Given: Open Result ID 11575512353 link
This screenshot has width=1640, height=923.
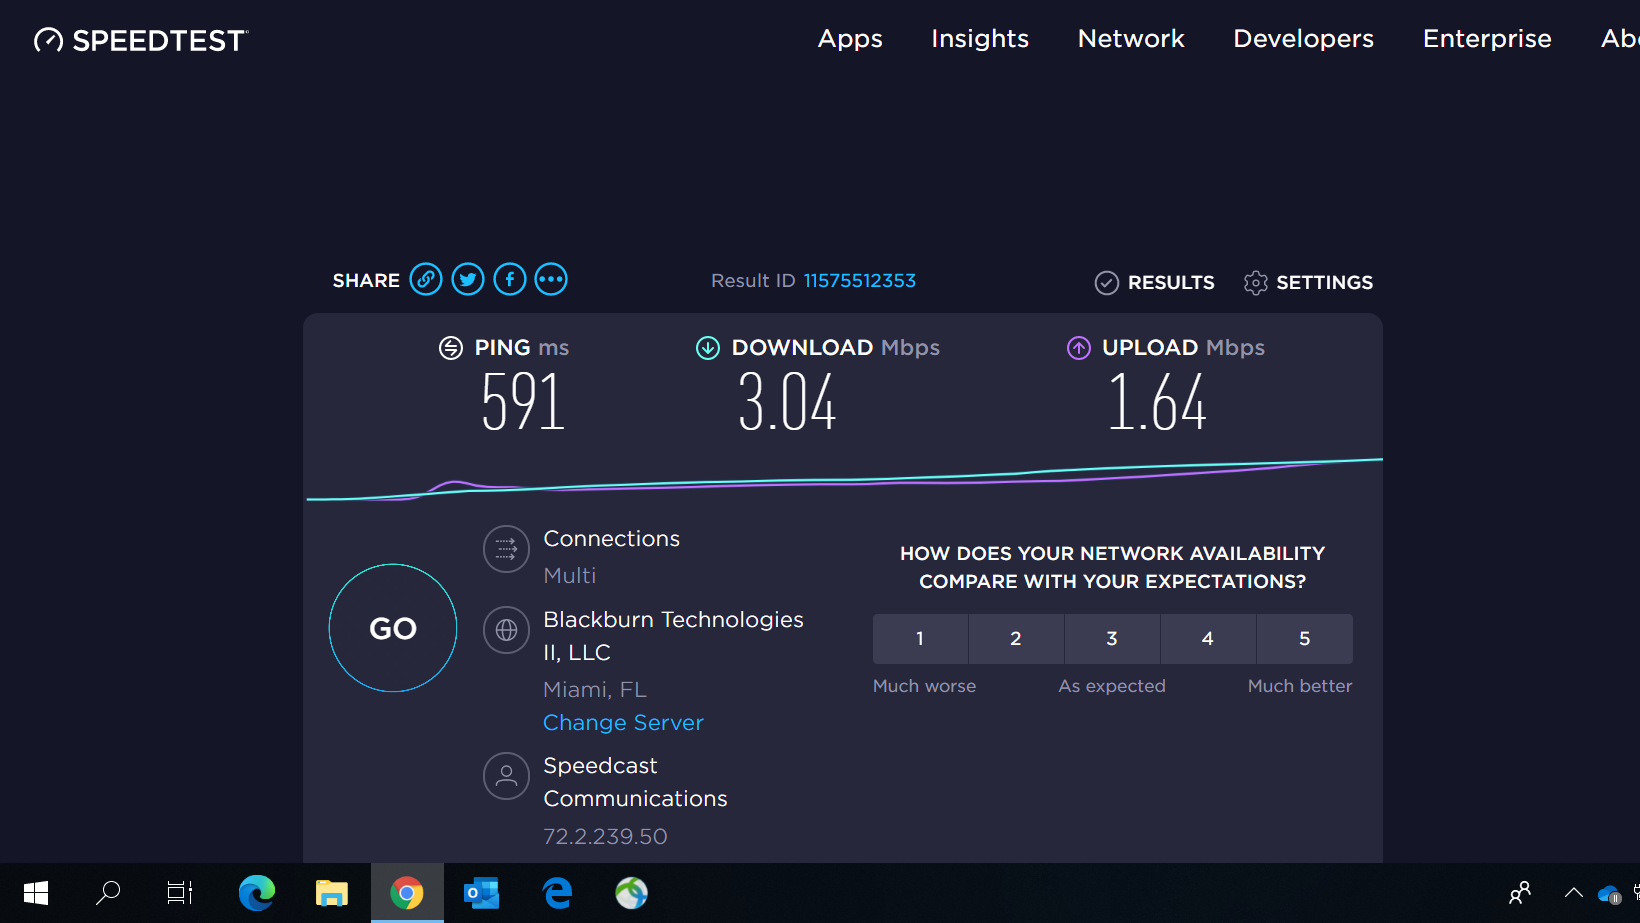Looking at the screenshot, I should 860,281.
